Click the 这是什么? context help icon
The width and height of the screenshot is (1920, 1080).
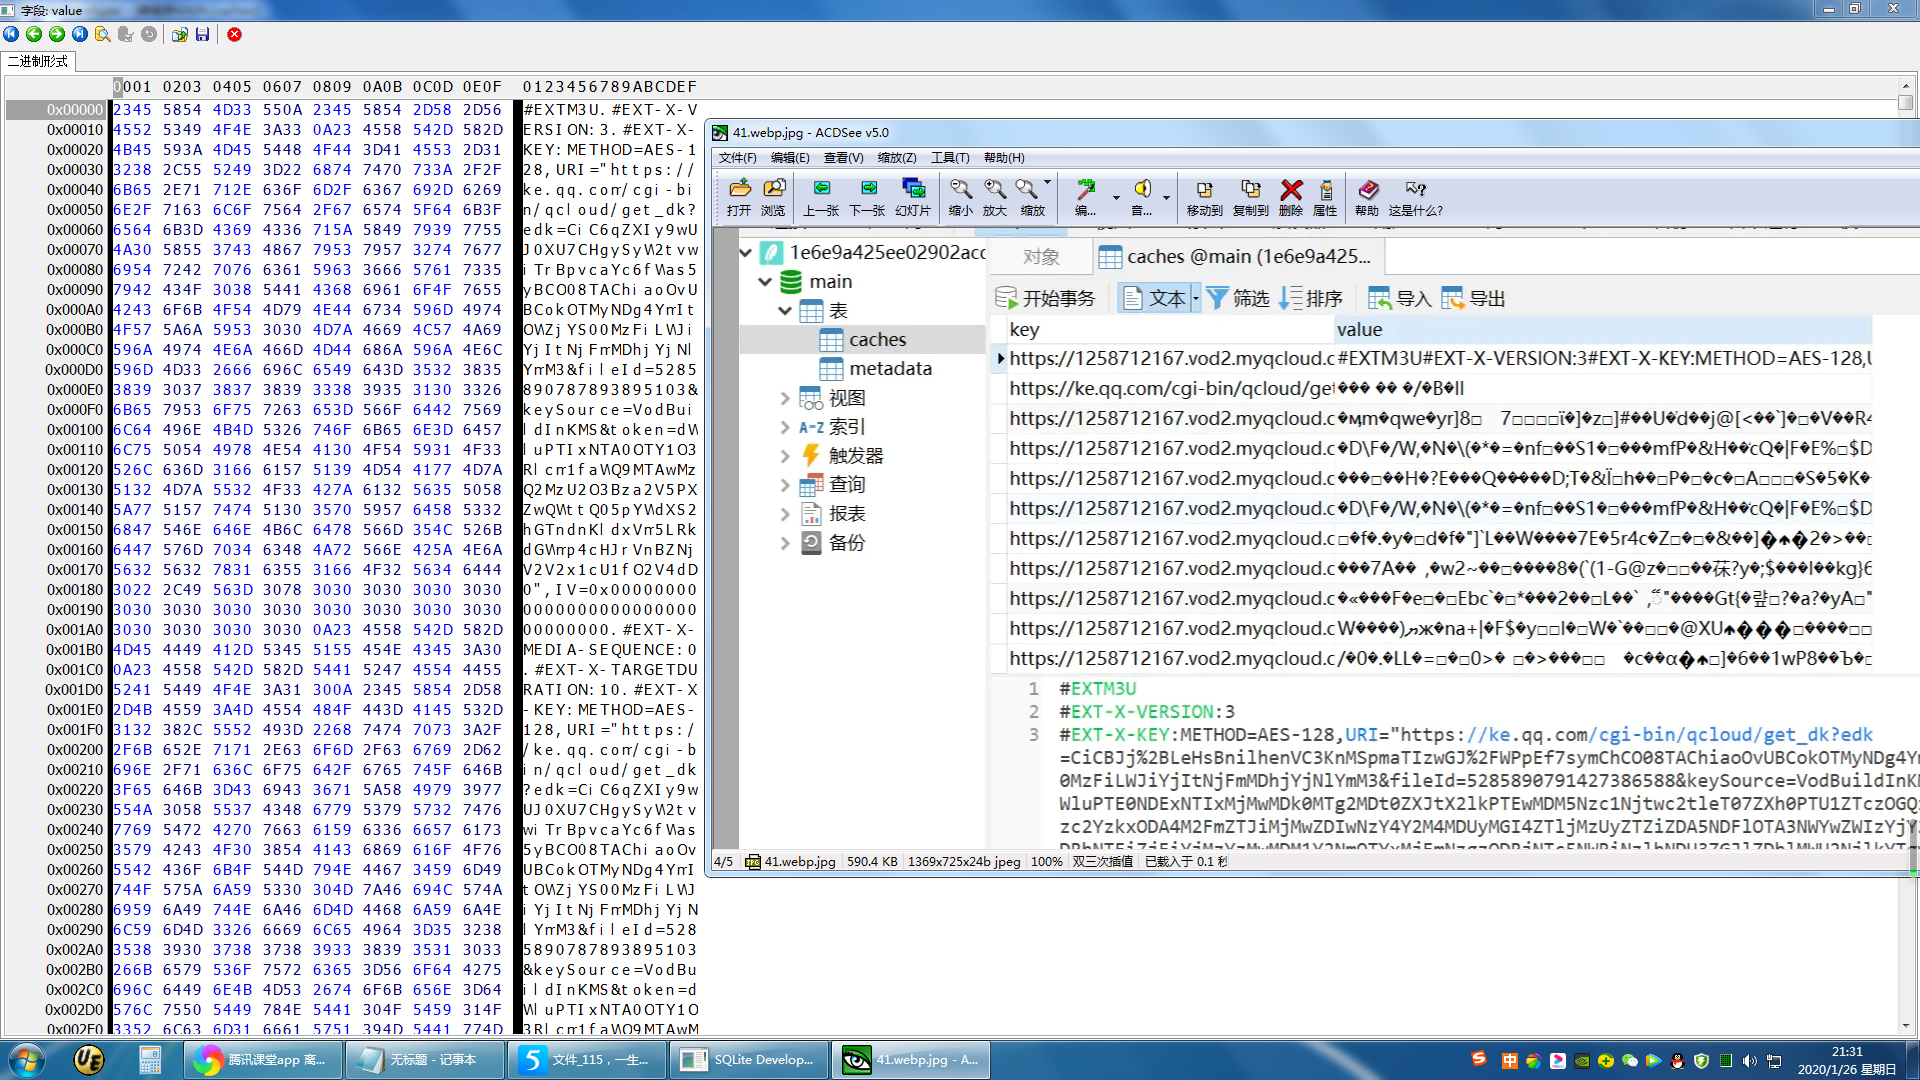click(1415, 197)
